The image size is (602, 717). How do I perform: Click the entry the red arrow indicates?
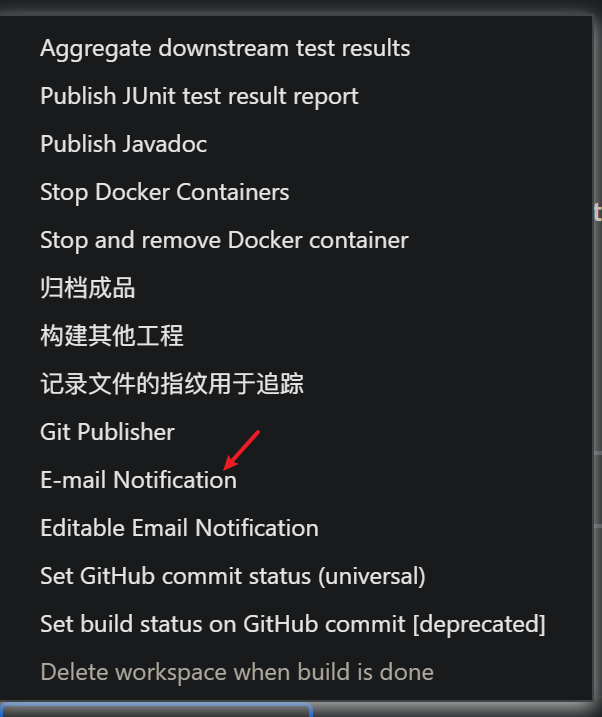(138, 480)
